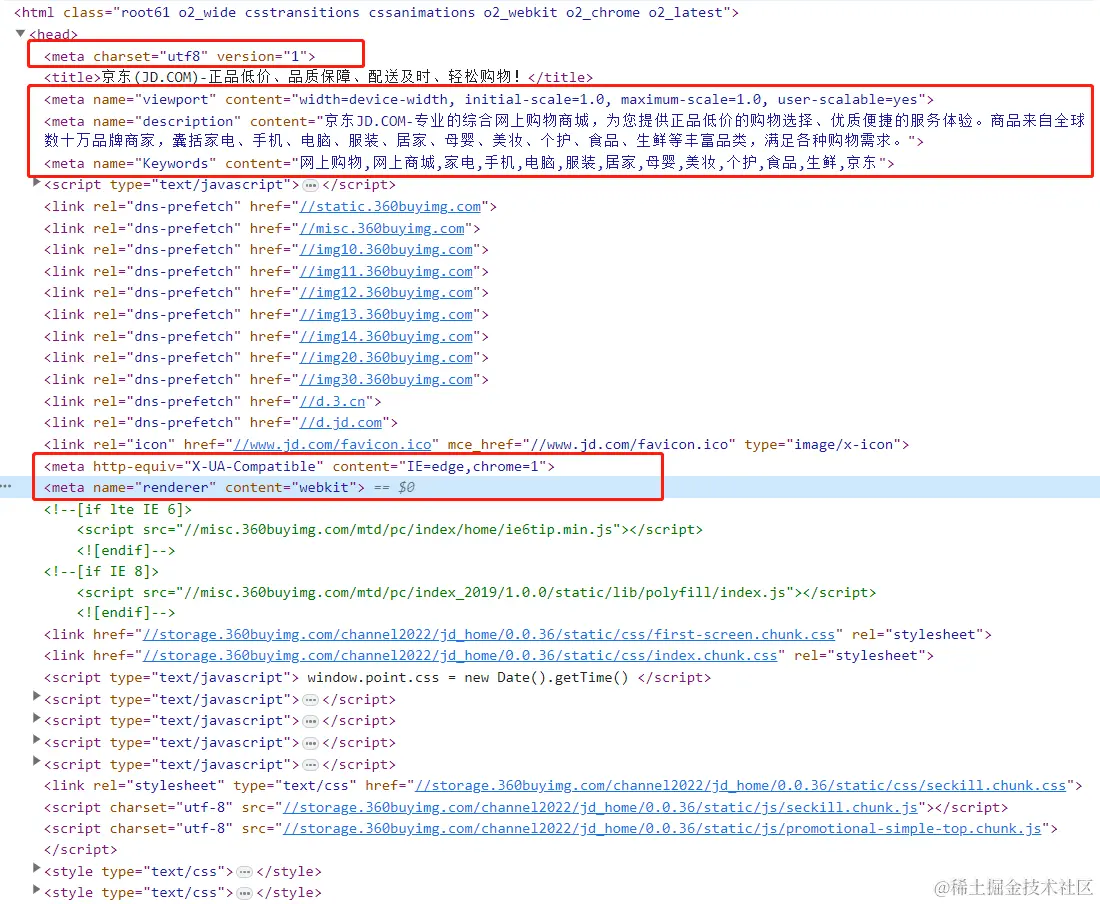
Task: Open ellipsis of script directly below window.point.css script
Action: (x=311, y=700)
